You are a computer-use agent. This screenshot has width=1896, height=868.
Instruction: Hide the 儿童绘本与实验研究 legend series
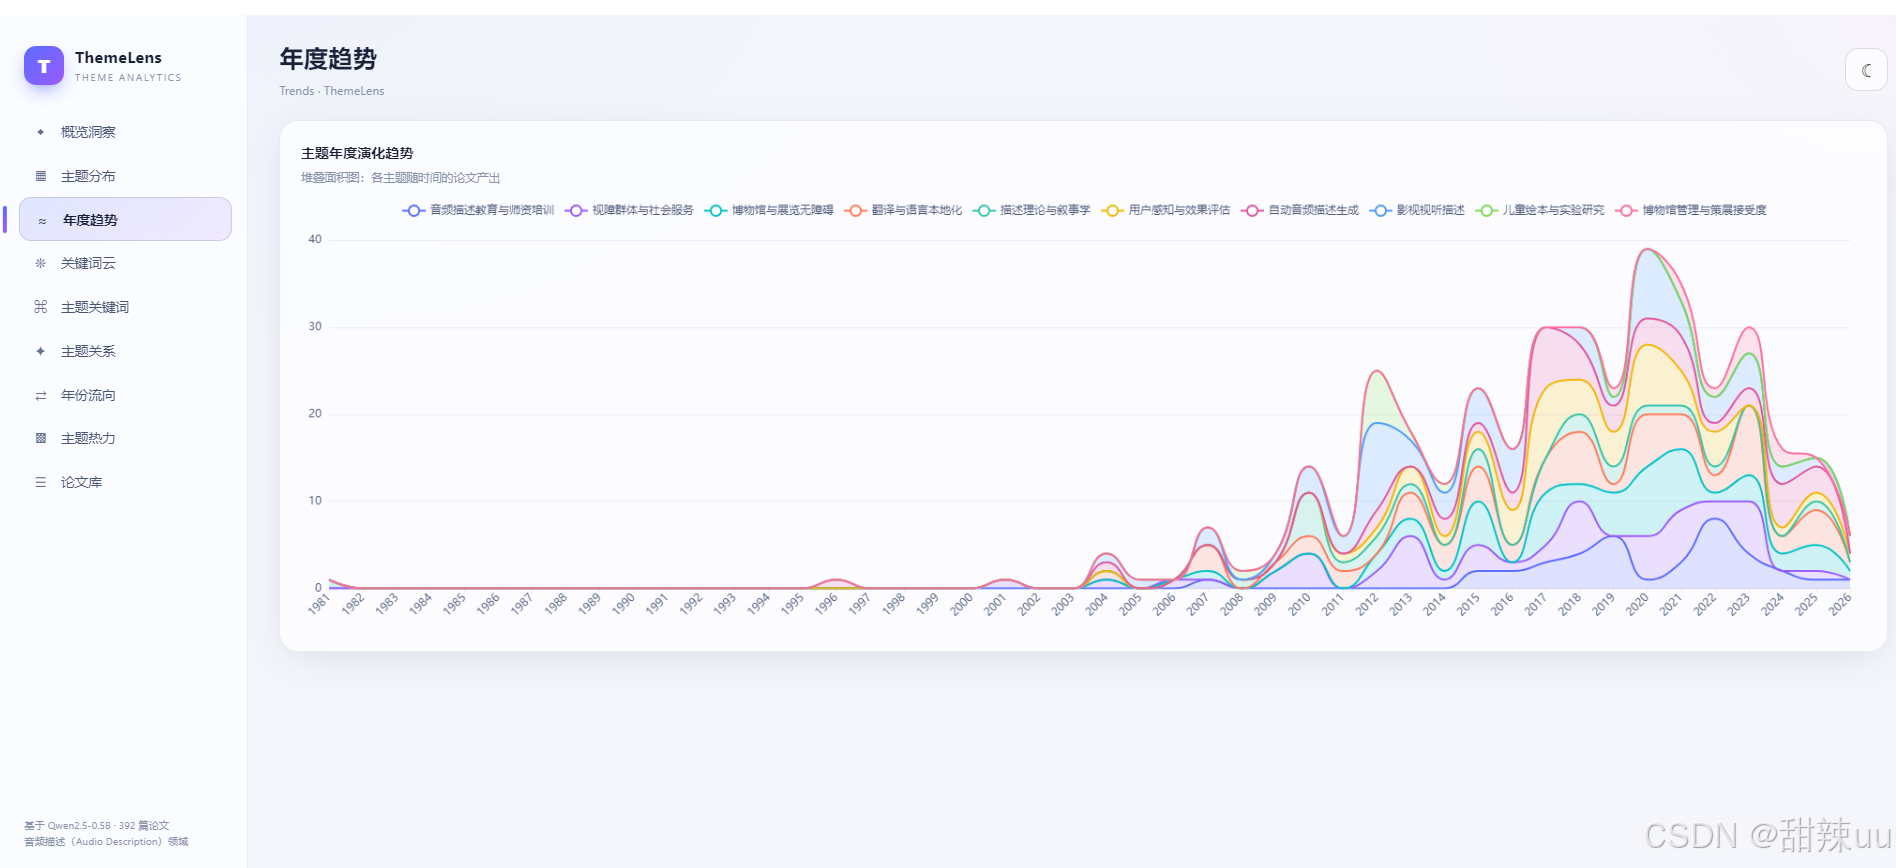[x=1540, y=210]
